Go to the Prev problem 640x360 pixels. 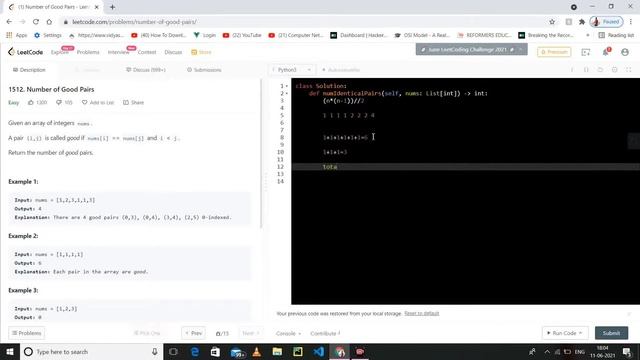pos(193,333)
